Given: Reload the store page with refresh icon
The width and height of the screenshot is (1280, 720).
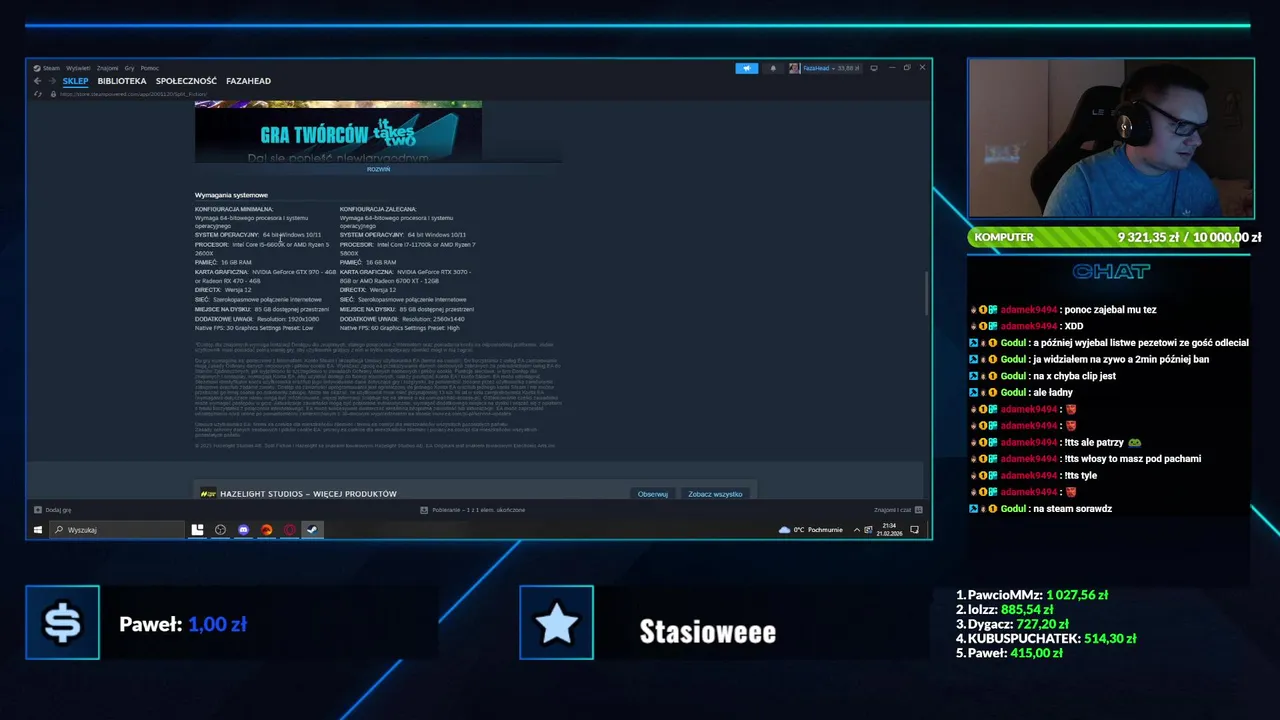Looking at the screenshot, I should pos(38,94).
